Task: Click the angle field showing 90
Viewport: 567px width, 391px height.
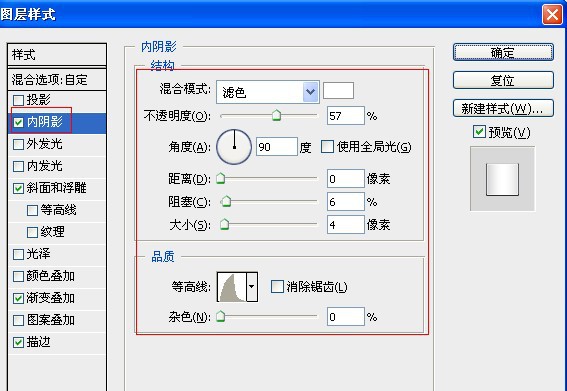Action: point(277,147)
